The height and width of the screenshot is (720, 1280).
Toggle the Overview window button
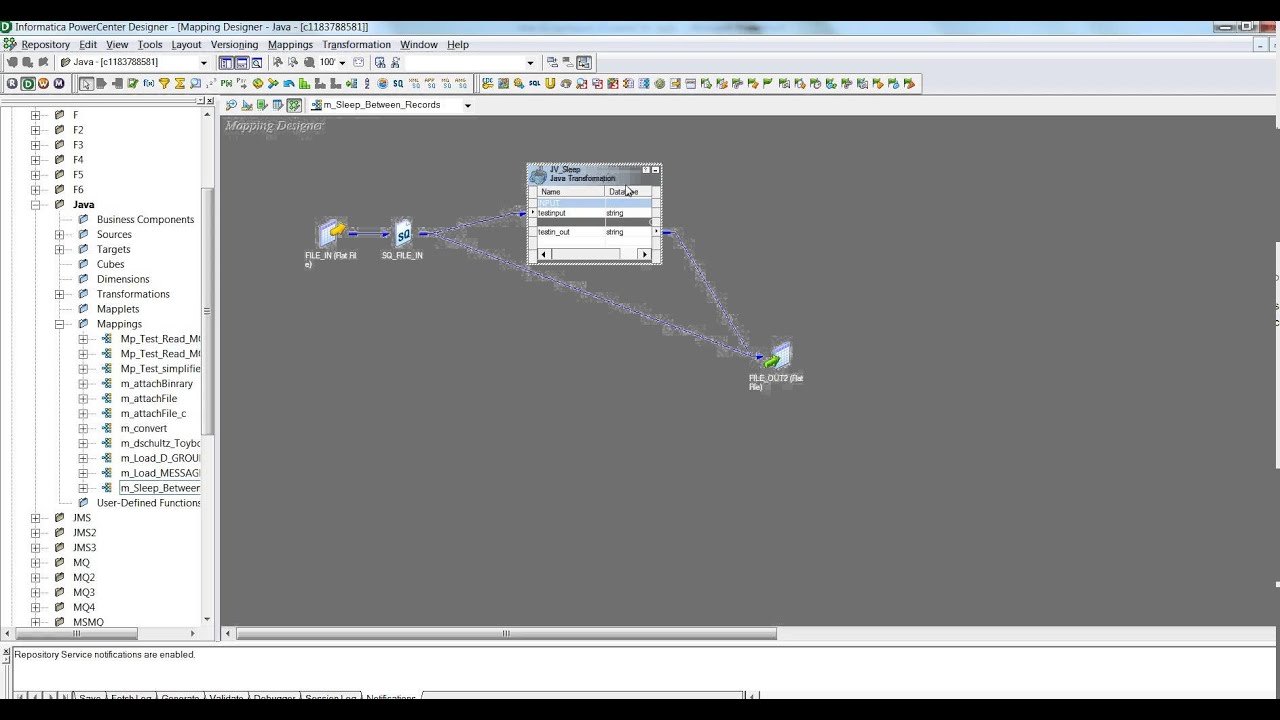[x=257, y=62]
